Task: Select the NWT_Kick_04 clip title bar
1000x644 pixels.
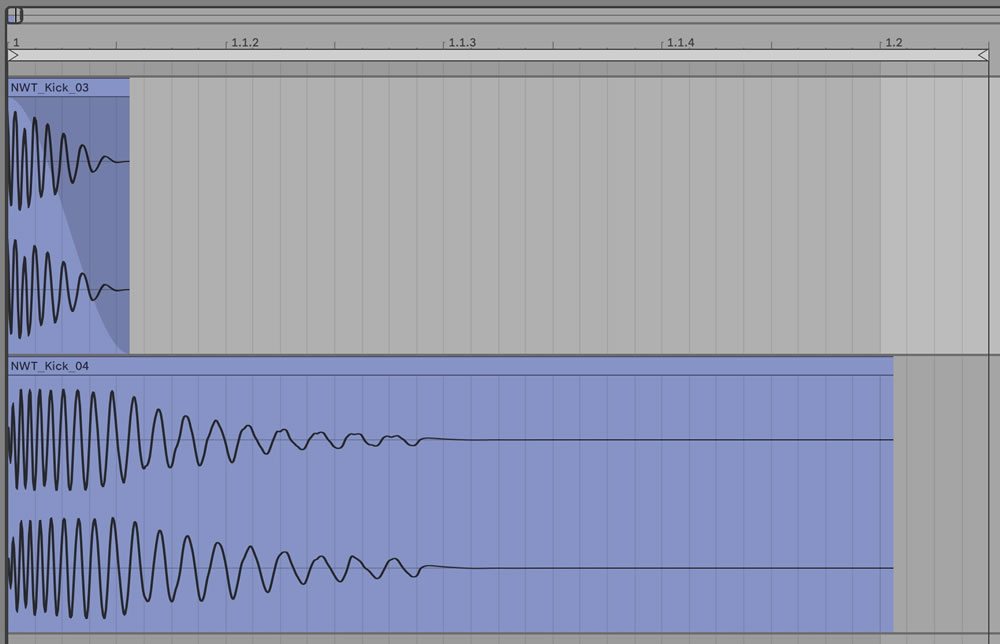Action: [x=450, y=367]
